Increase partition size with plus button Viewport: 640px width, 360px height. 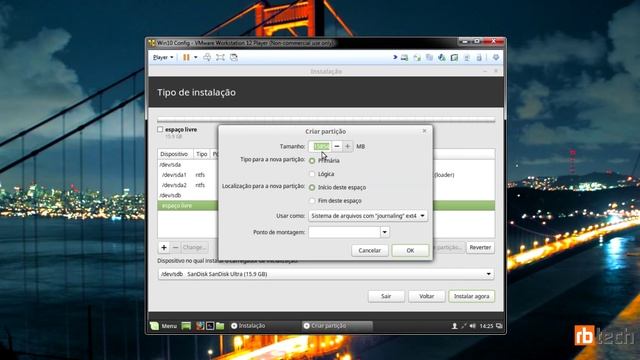click(x=347, y=146)
